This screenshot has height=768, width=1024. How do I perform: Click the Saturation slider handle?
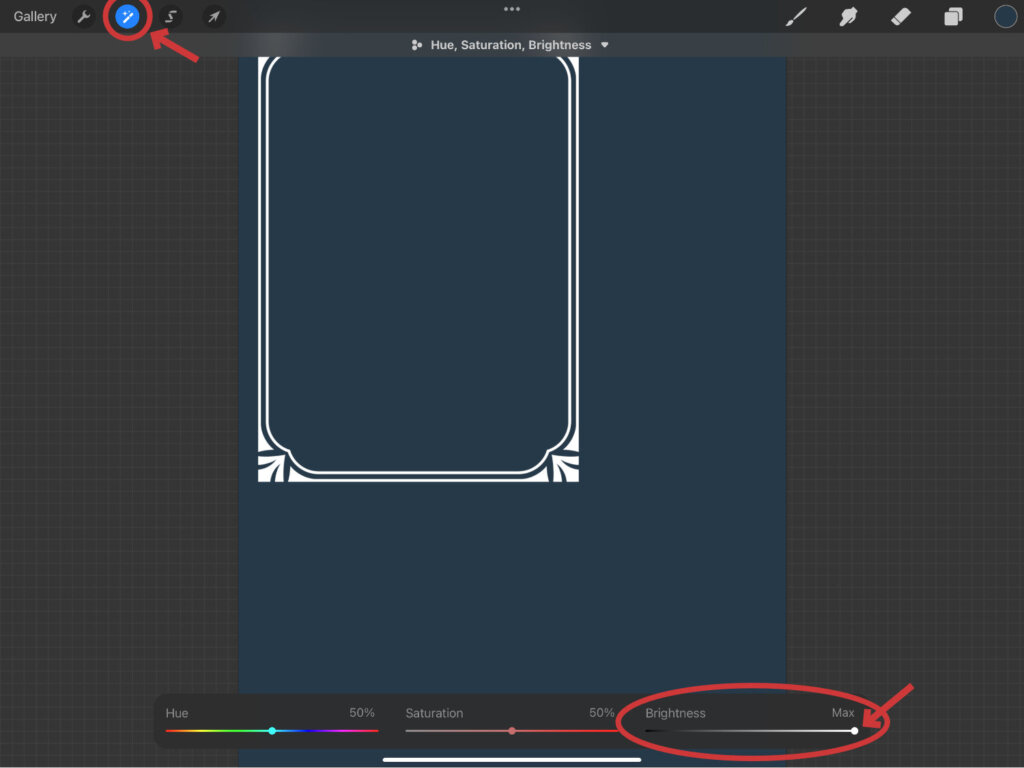512,731
